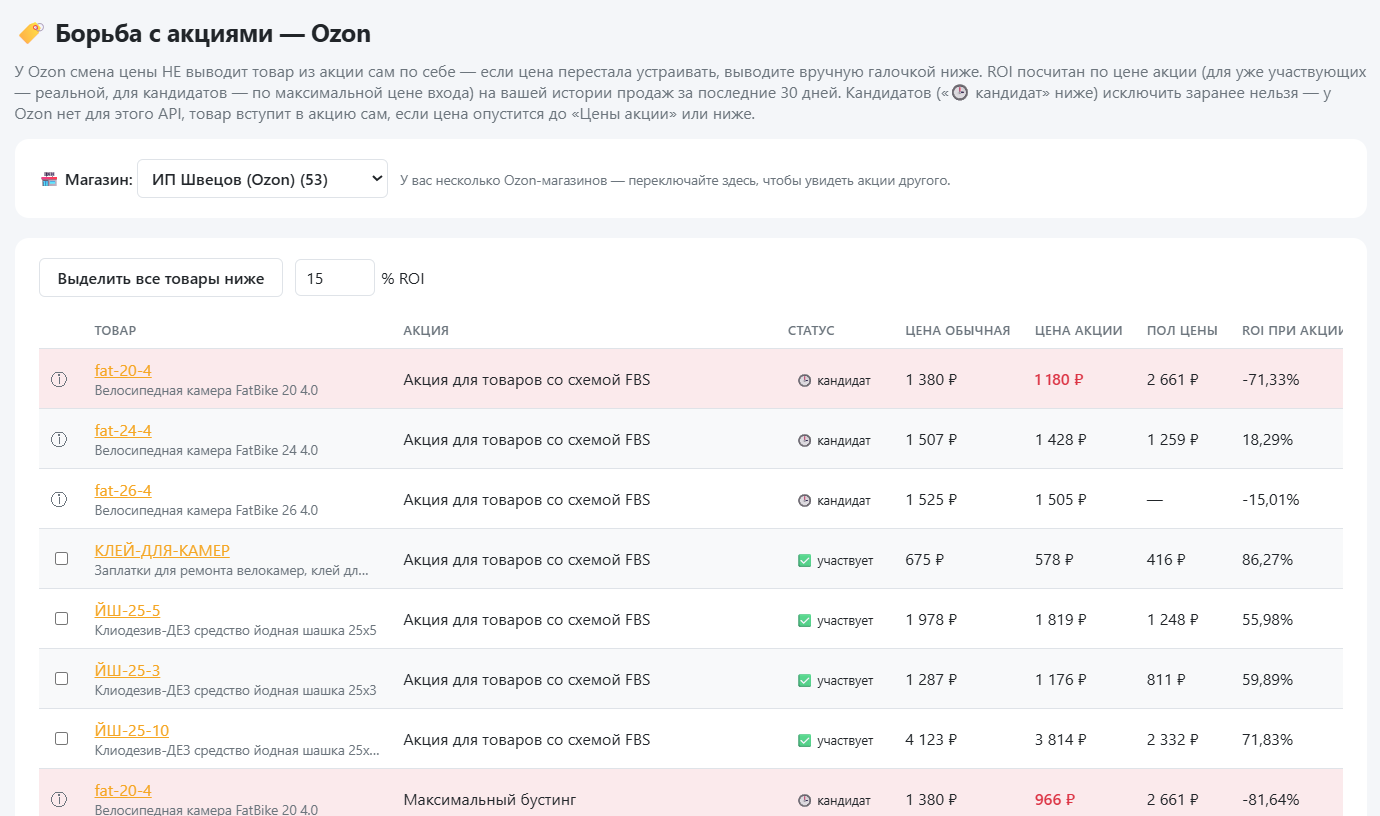Click clock icon in fat-20-4 FBS promo row
The height and width of the screenshot is (816, 1380).
(x=805, y=380)
